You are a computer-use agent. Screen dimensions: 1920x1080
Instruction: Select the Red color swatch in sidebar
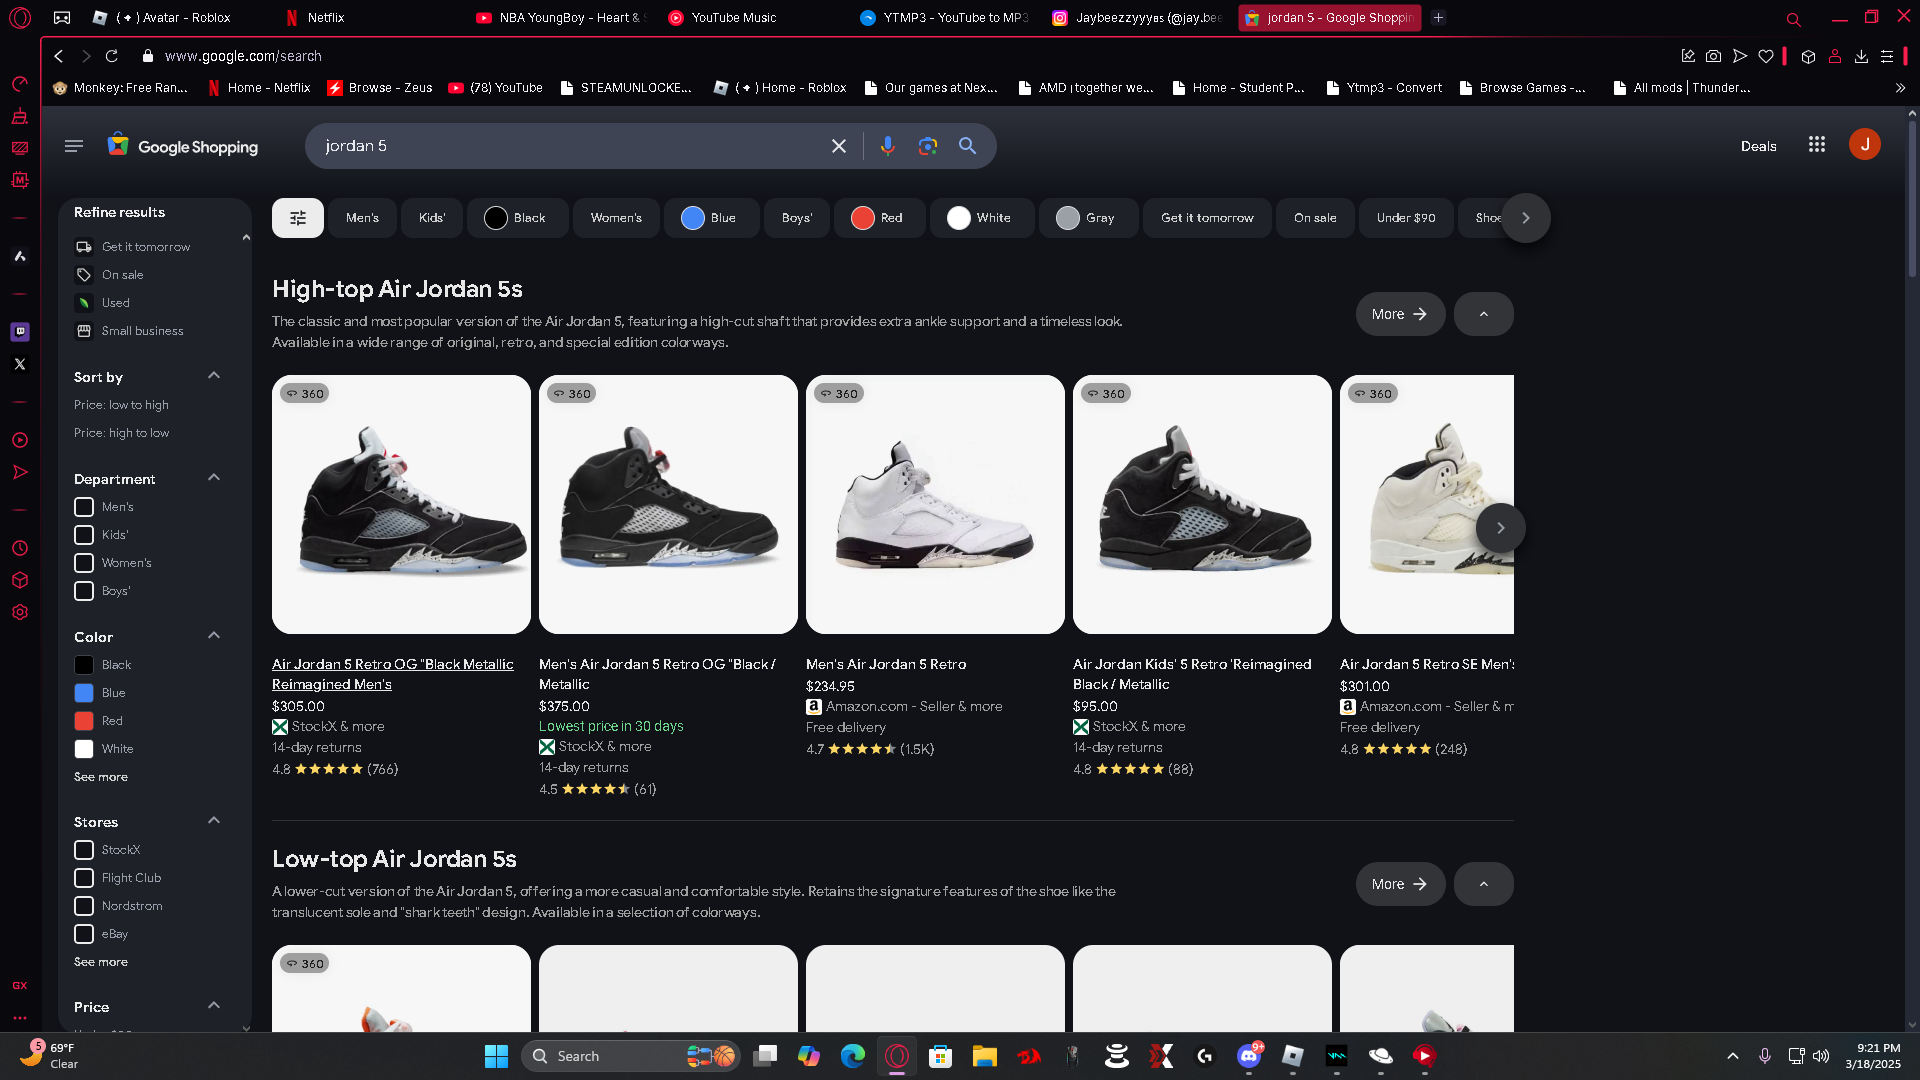click(84, 721)
